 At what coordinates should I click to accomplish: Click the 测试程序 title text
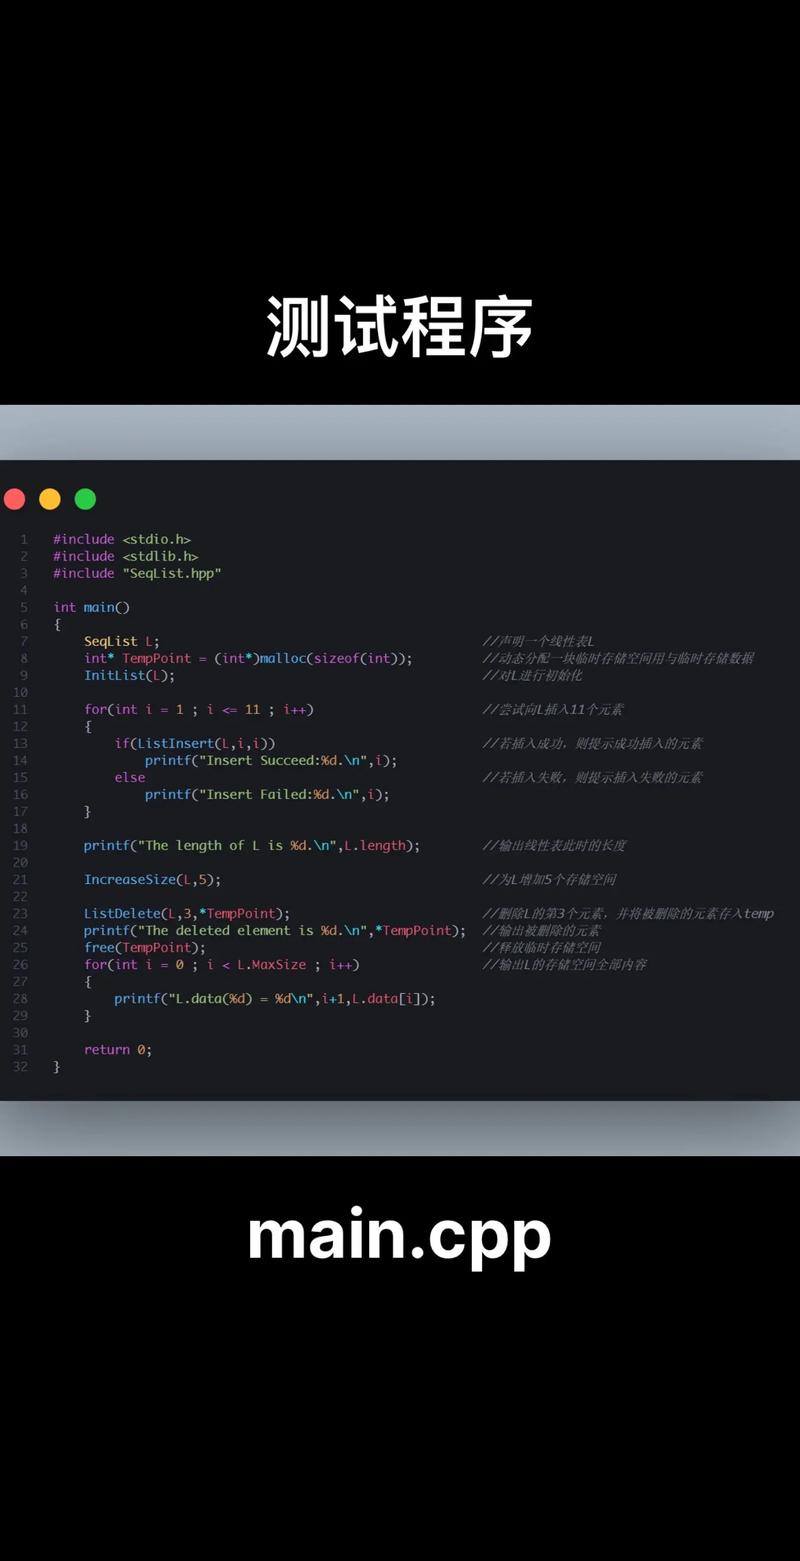click(399, 328)
